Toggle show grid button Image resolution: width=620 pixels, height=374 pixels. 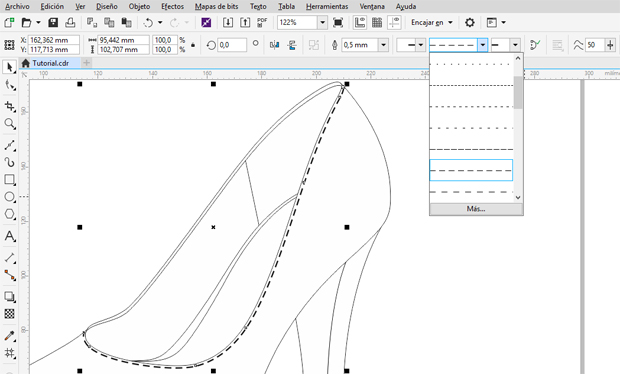(x=377, y=23)
